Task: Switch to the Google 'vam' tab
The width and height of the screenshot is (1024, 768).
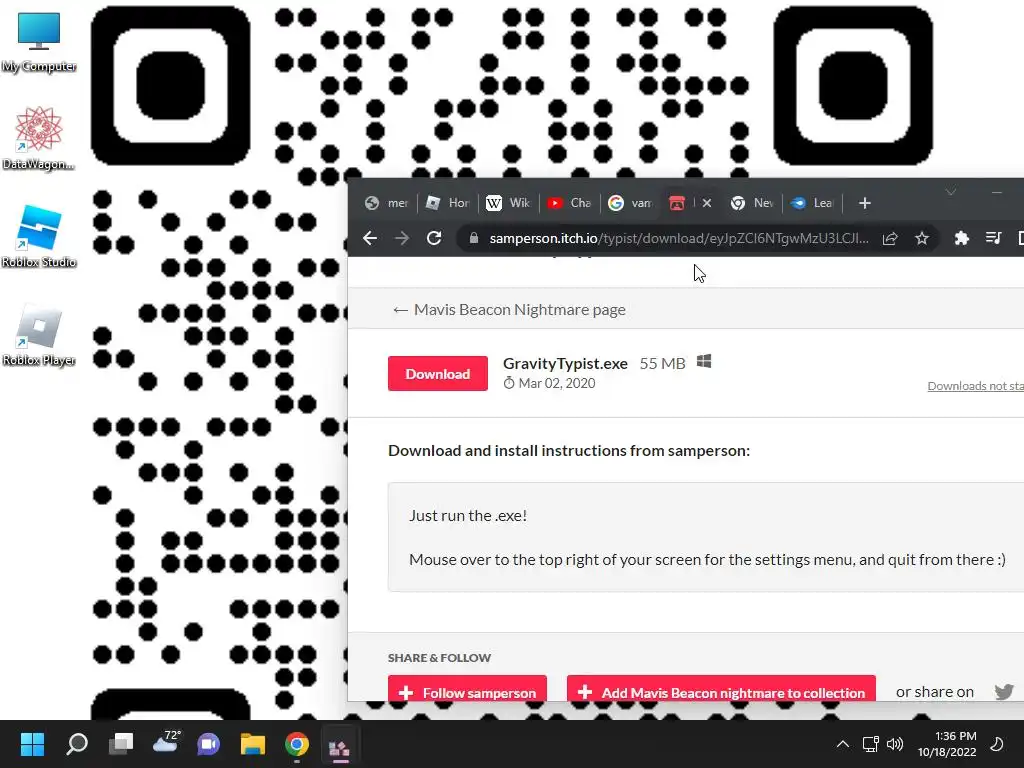Action: pyautogui.click(x=630, y=203)
